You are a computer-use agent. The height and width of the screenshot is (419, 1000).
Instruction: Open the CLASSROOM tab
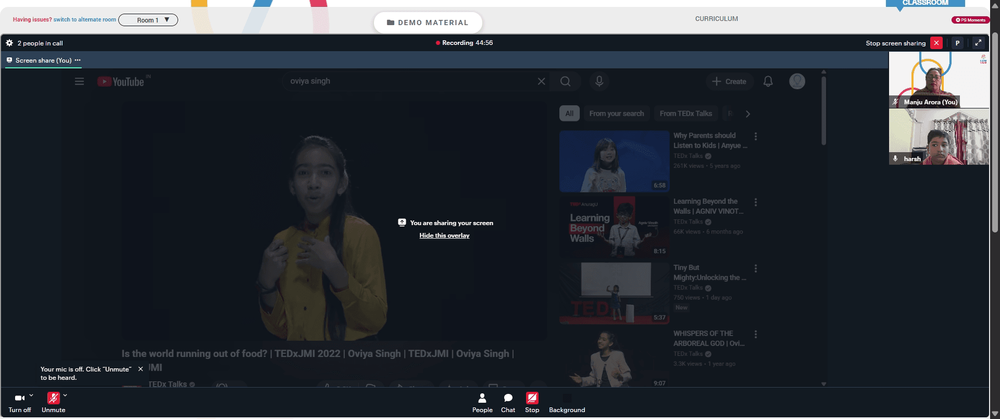925,4
